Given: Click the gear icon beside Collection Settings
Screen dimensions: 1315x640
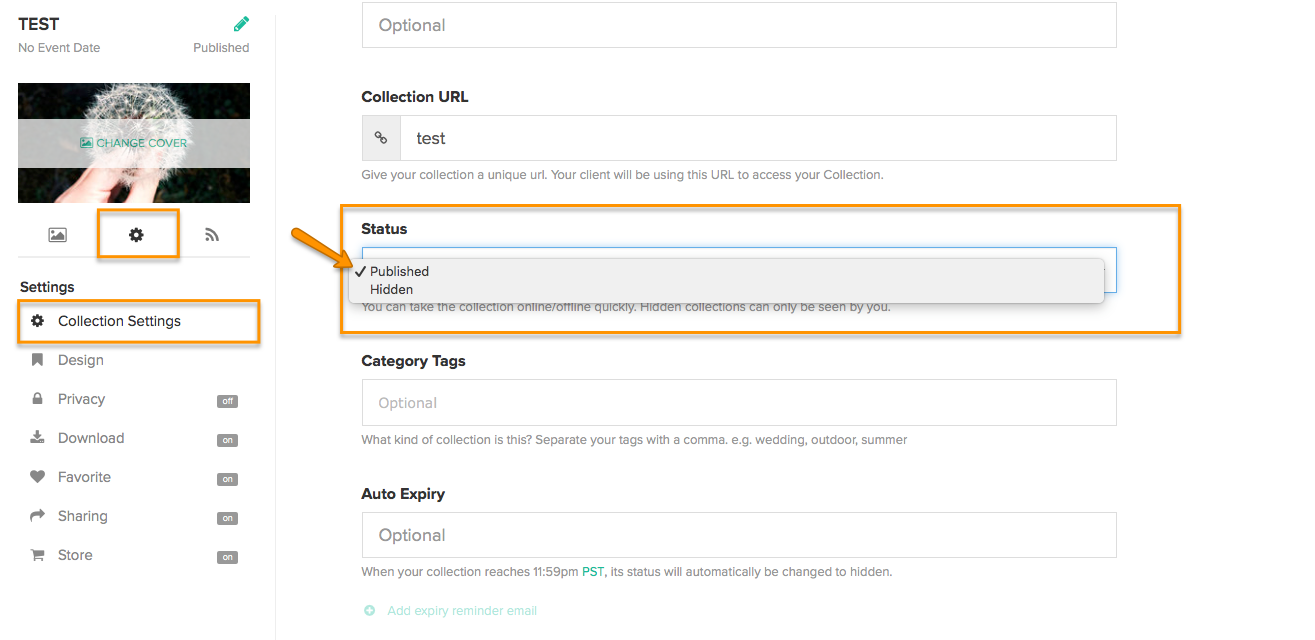Looking at the screenshot, I should pos(38,321).
